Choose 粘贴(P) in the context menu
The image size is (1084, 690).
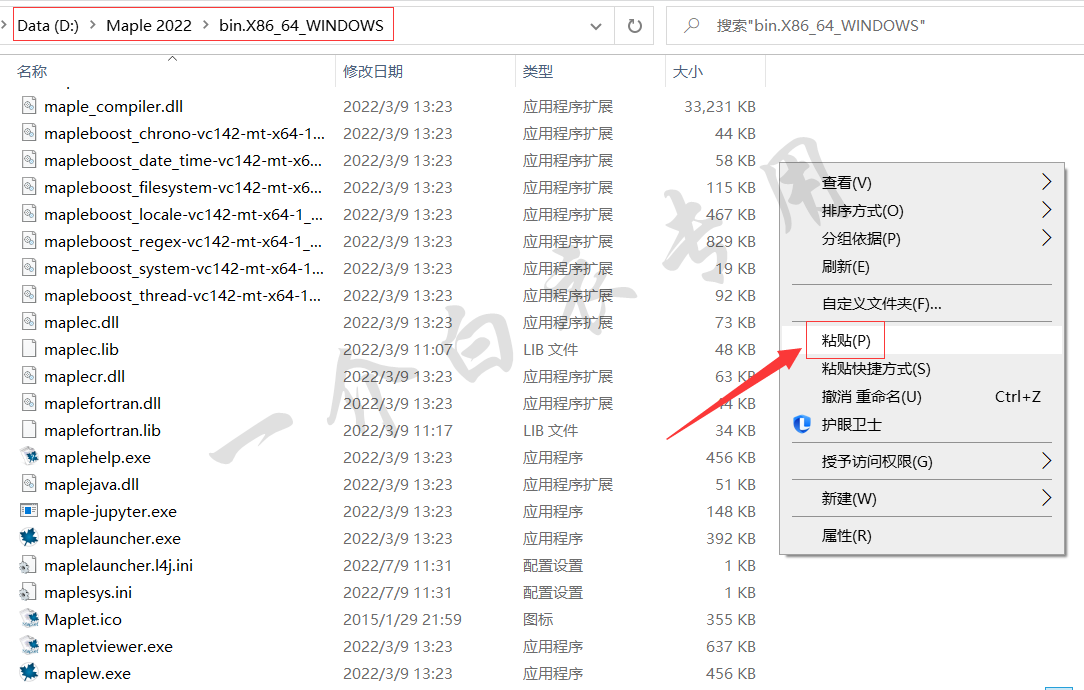point(846,340)
